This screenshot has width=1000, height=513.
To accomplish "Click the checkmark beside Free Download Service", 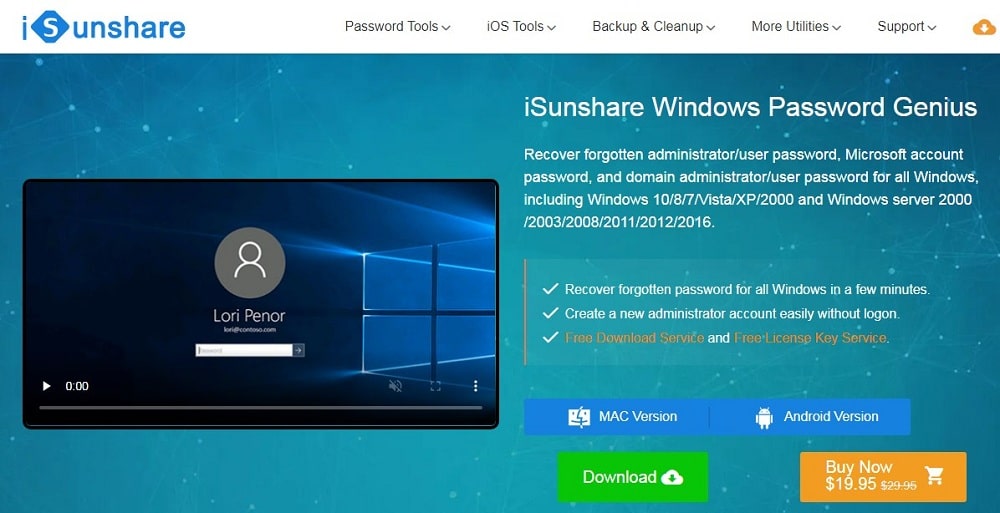I will pos(550,338).
